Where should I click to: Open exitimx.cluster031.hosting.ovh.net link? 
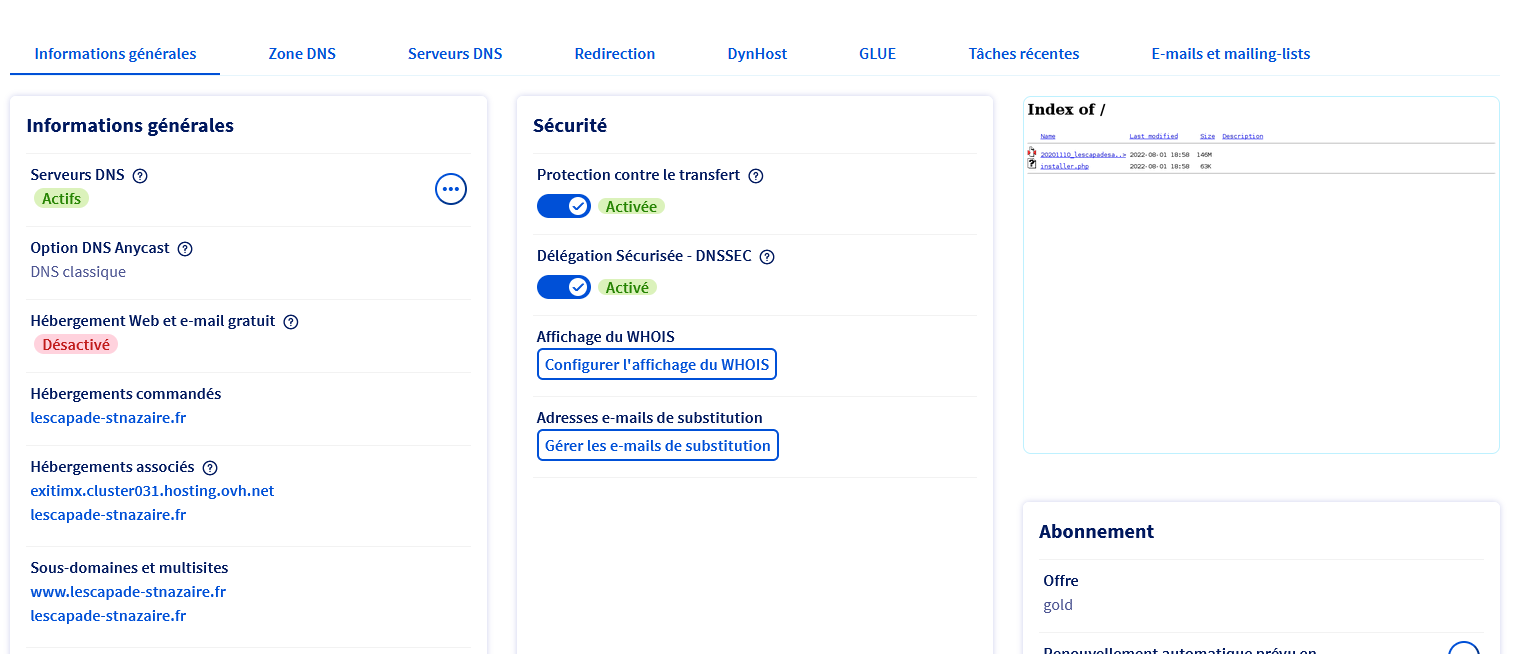click(x=152, y=491)
